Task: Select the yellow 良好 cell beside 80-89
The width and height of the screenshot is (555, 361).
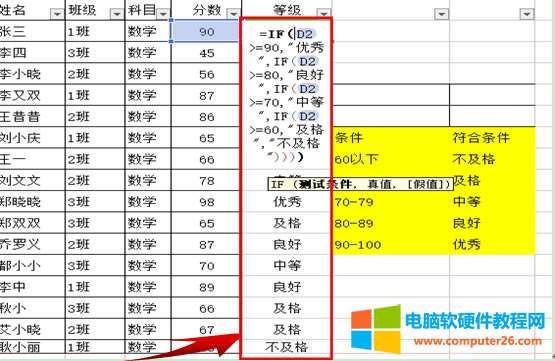Action: [x=493, y=223]
